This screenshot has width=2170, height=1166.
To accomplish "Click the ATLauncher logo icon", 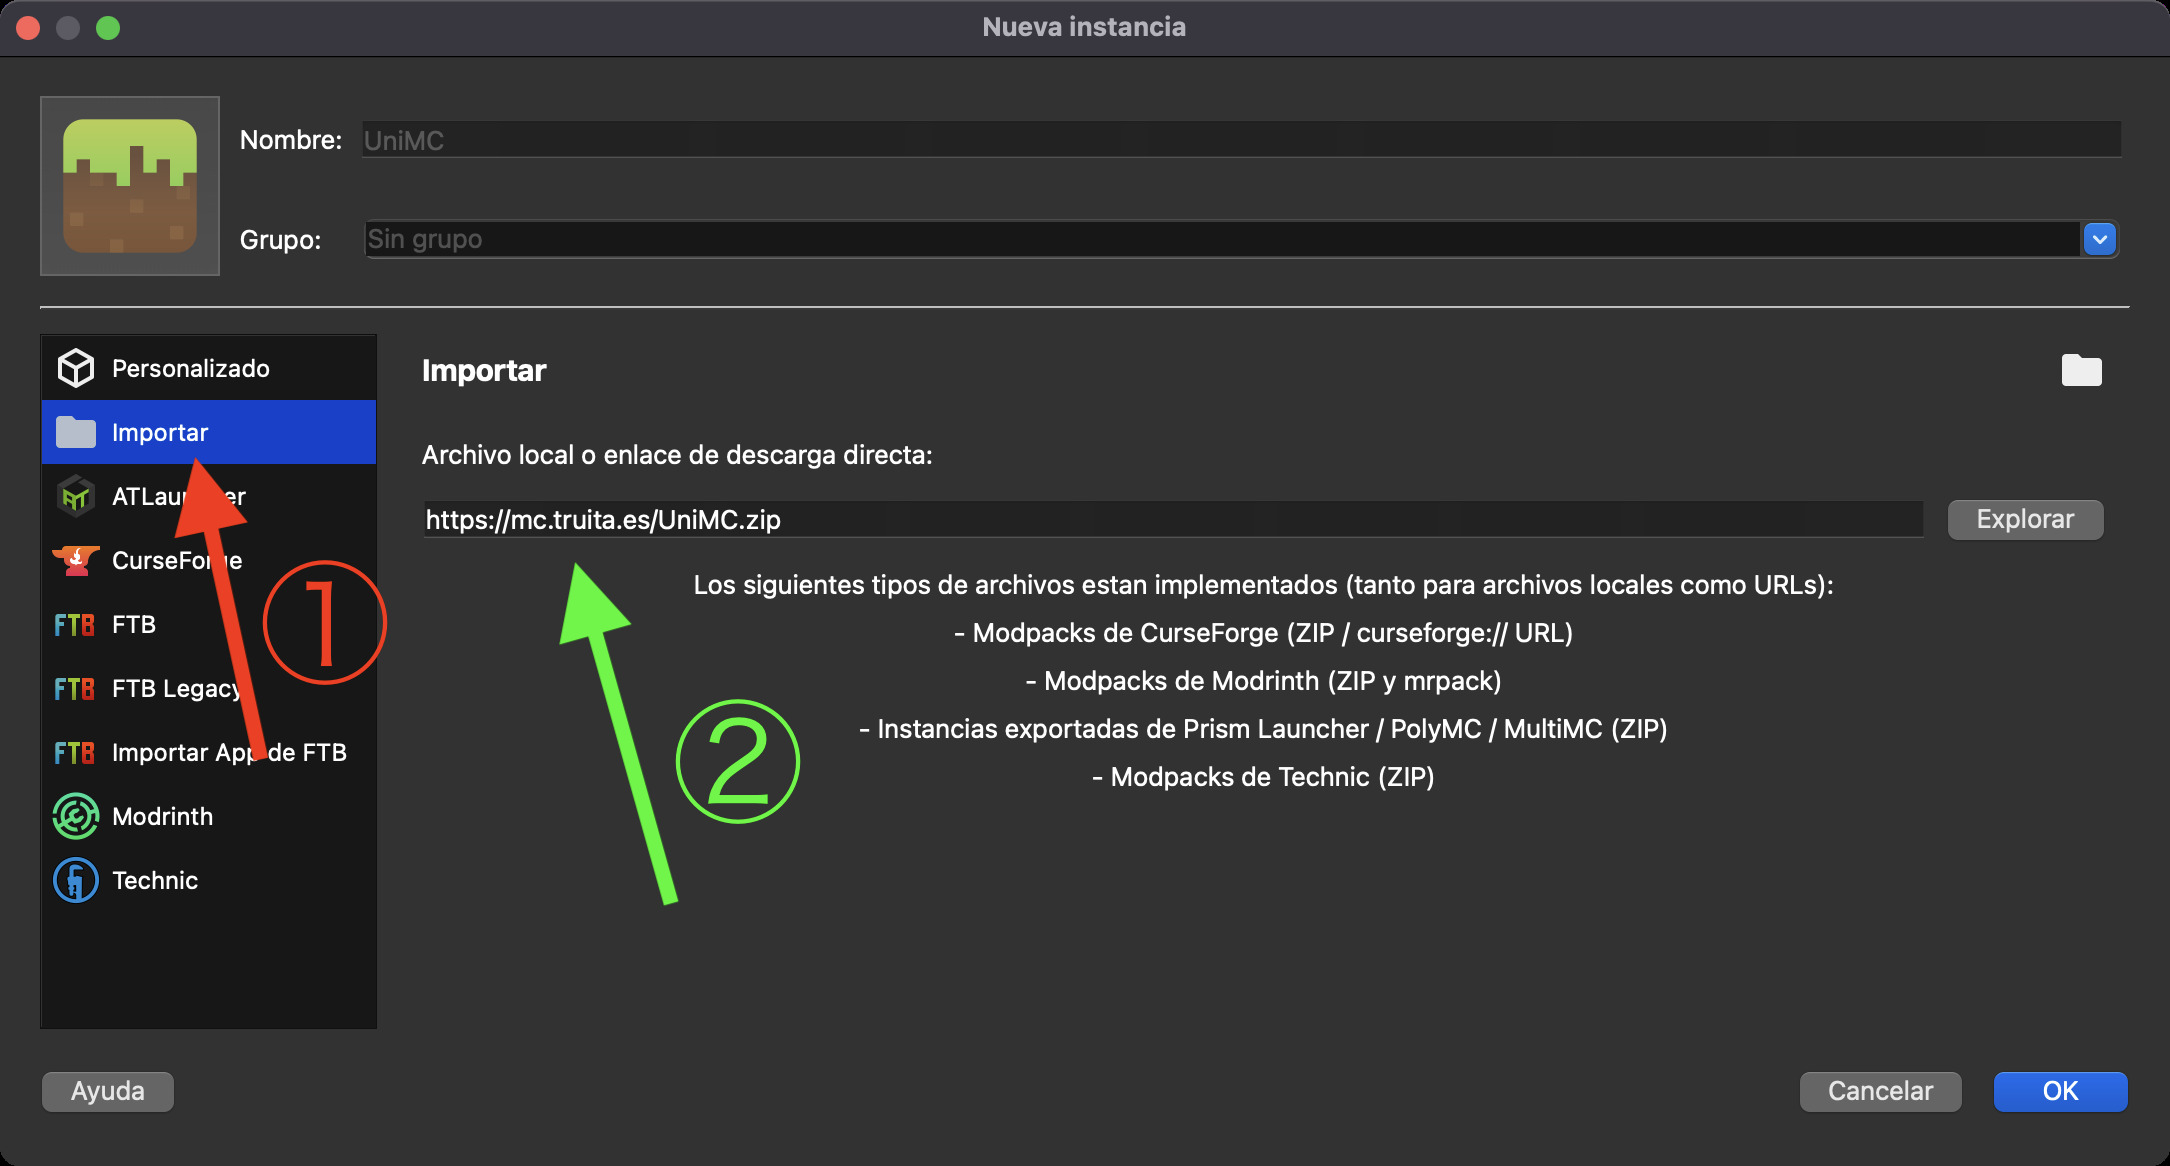I will 76,496.
